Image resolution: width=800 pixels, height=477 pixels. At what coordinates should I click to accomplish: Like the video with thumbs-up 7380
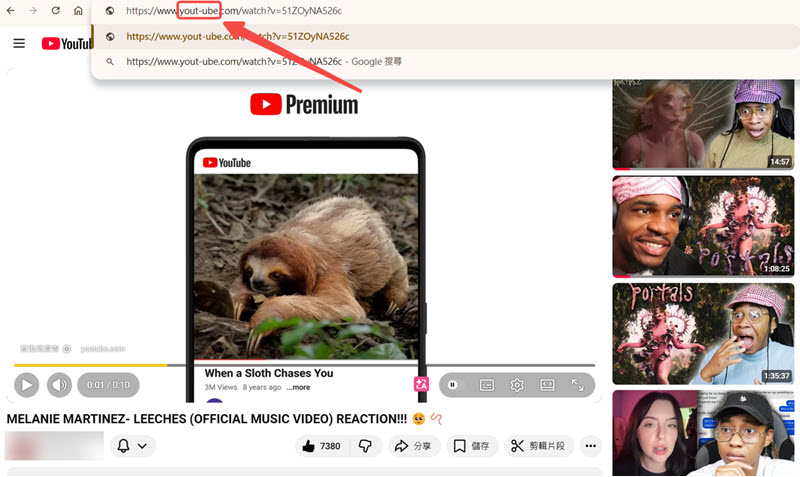[x=321, y=446]
